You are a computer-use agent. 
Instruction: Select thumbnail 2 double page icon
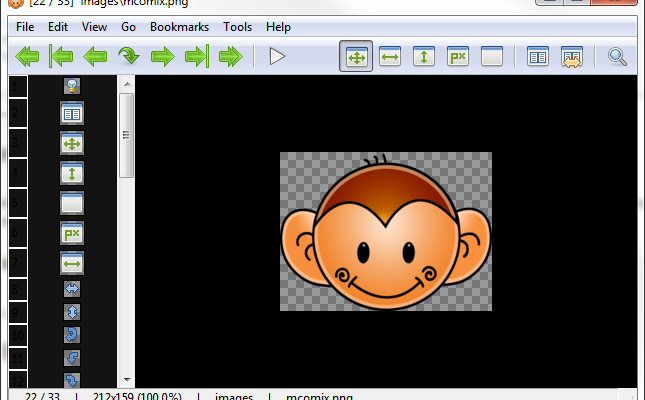point(72,113)
